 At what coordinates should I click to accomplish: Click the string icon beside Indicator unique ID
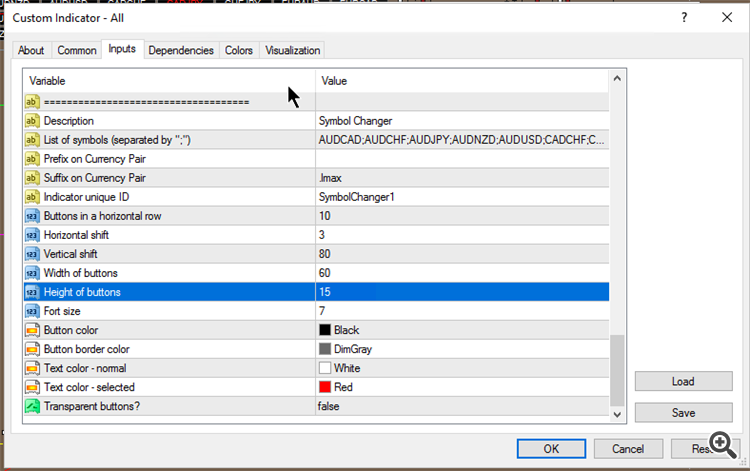(32, 197)
